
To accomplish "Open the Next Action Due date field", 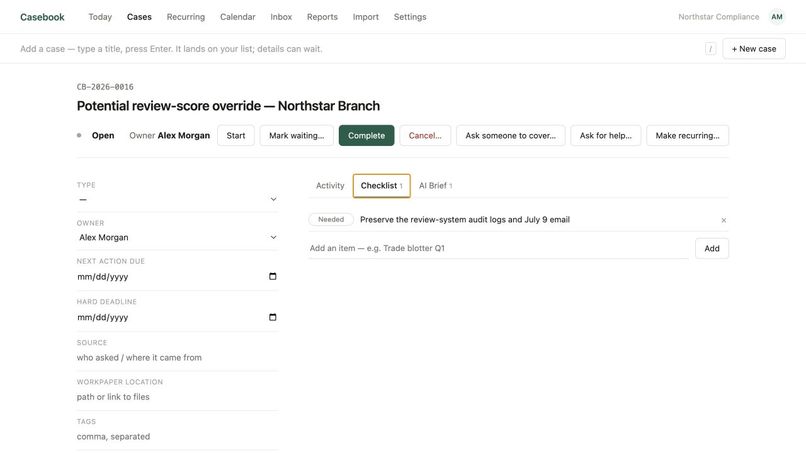I will pyautogui.click(x=177, y=277).
